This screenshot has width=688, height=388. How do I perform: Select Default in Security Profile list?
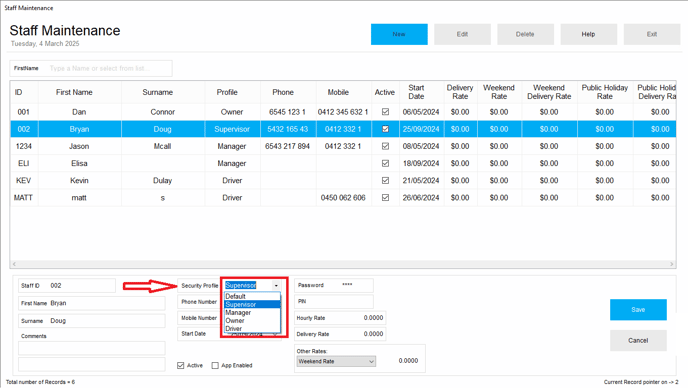click(x=252, y=296)
